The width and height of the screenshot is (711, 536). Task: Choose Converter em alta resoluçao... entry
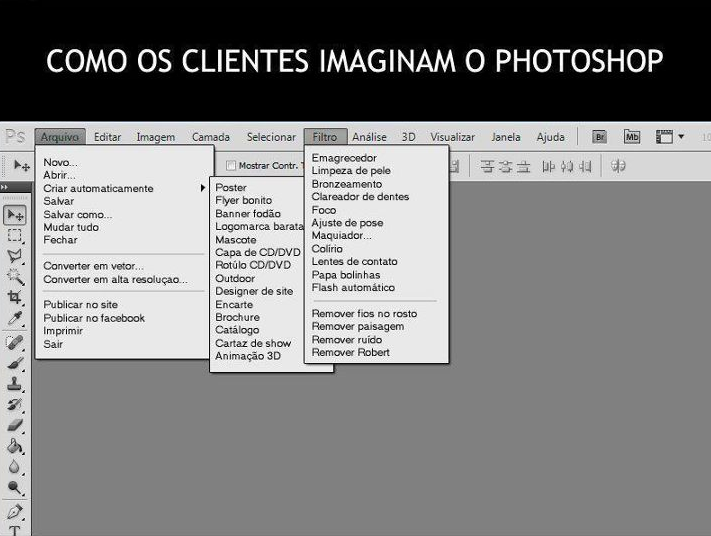115,279
